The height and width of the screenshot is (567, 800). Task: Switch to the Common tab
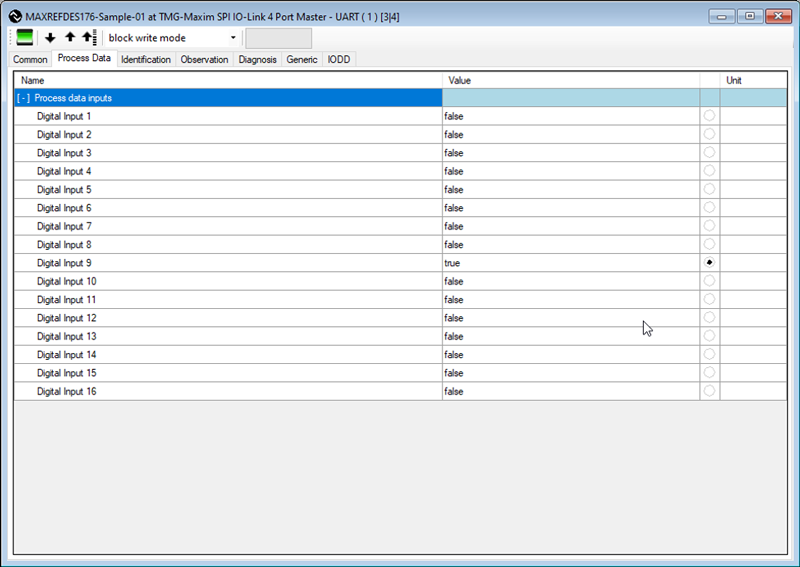click(30, 59)
